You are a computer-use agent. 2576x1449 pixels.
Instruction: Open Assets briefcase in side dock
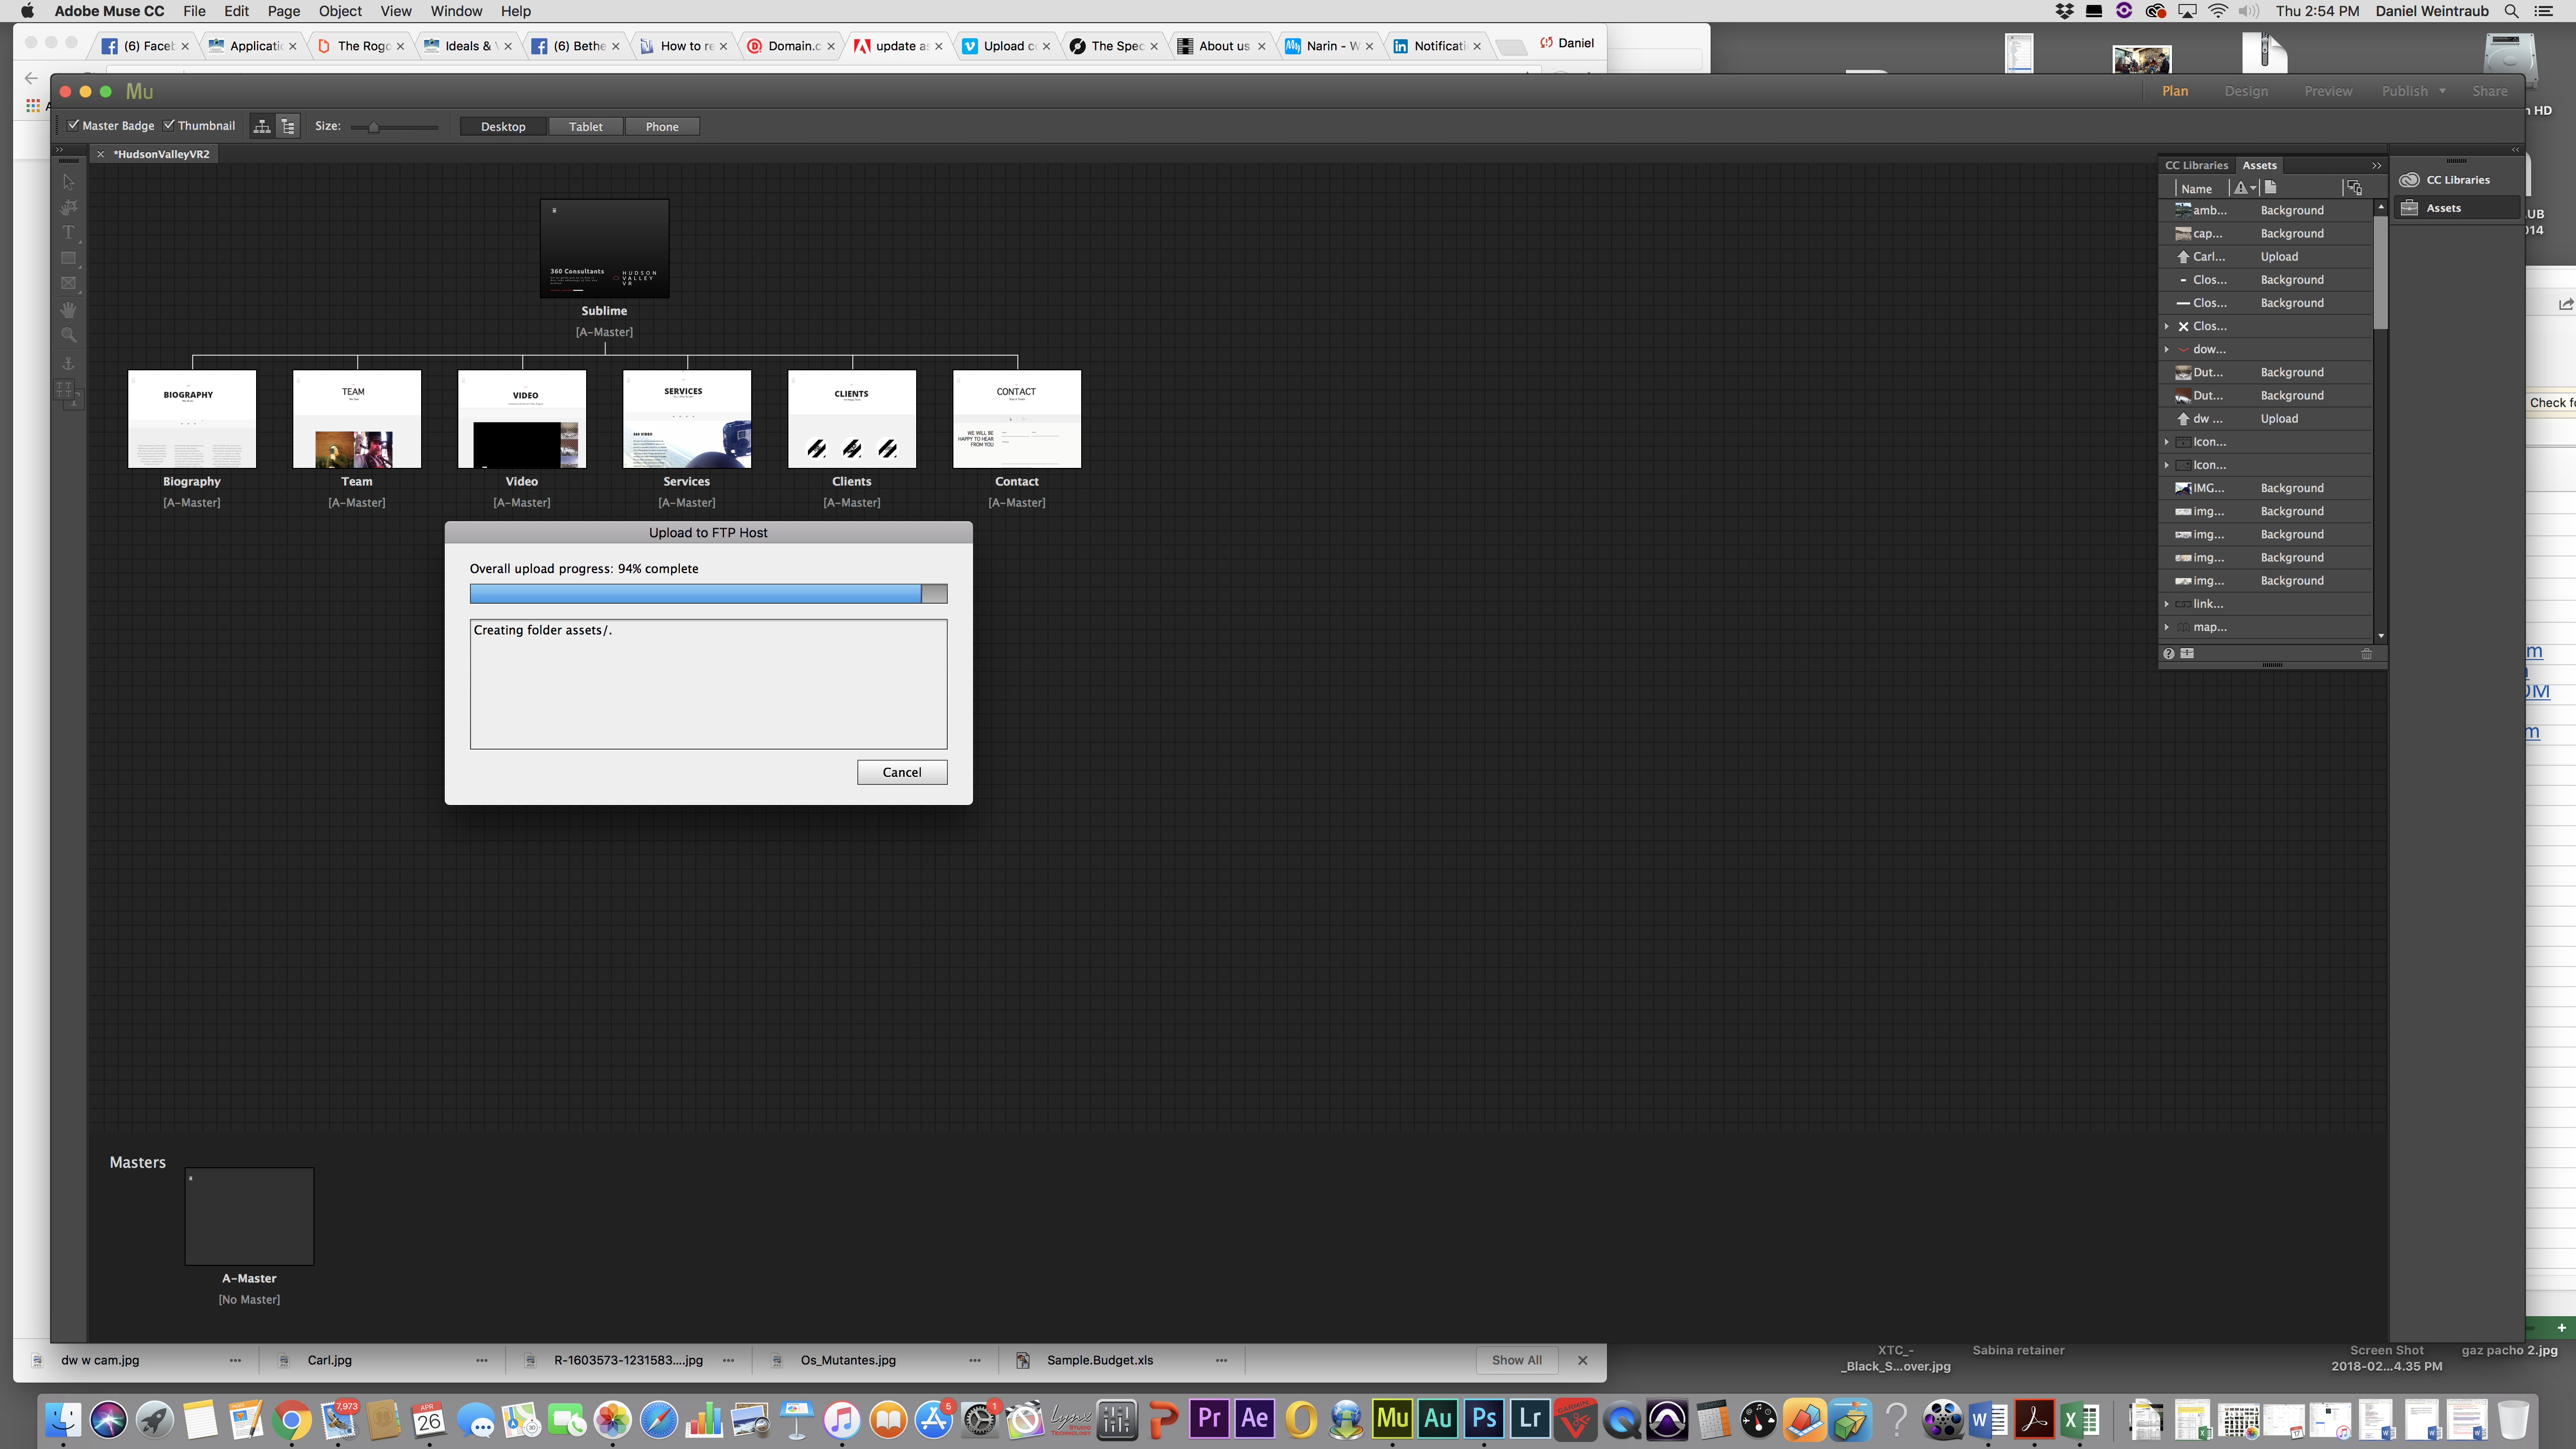[2456, 208]
